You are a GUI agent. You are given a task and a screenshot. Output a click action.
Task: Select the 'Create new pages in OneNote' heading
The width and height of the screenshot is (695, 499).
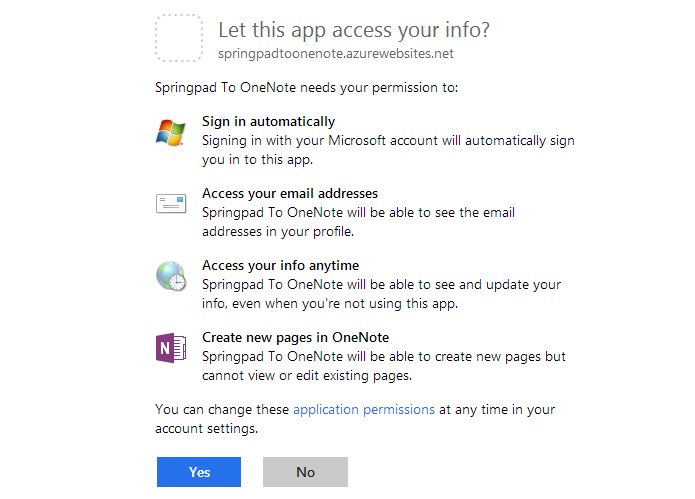tap(296, 338)
